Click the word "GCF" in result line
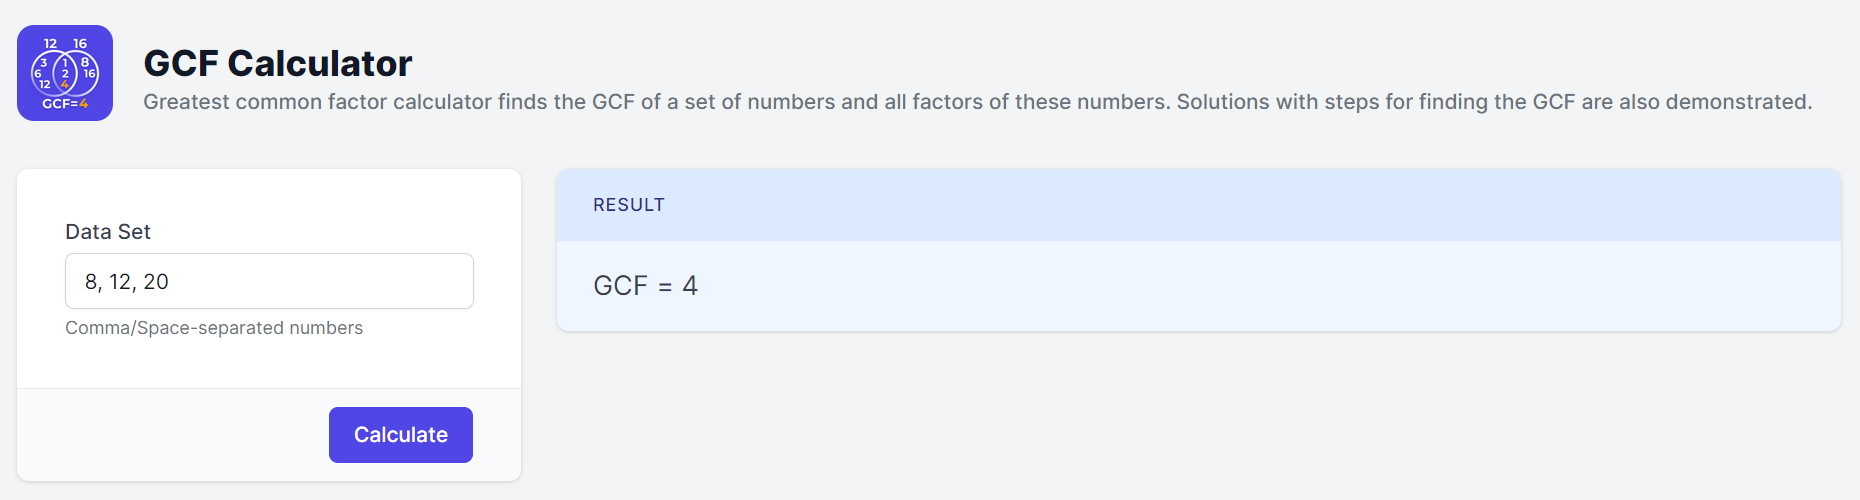The width and height of the screenshot is (1860, 500). click(620, 286)
